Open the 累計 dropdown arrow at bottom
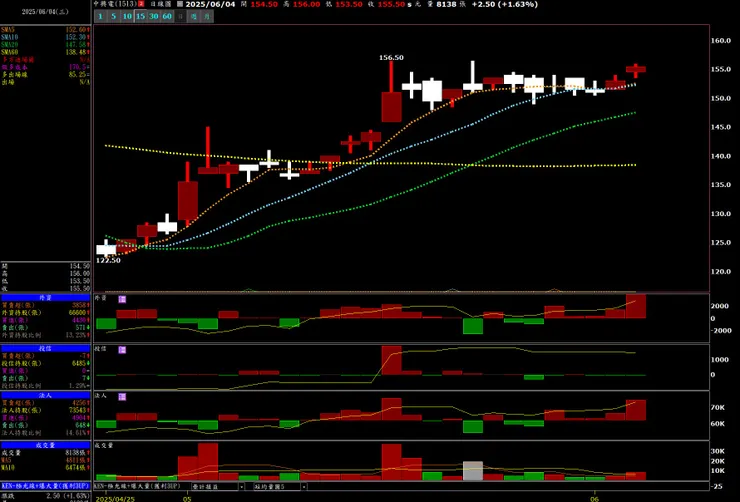Viewport: 740px width, 502px height. coord(242,486)
